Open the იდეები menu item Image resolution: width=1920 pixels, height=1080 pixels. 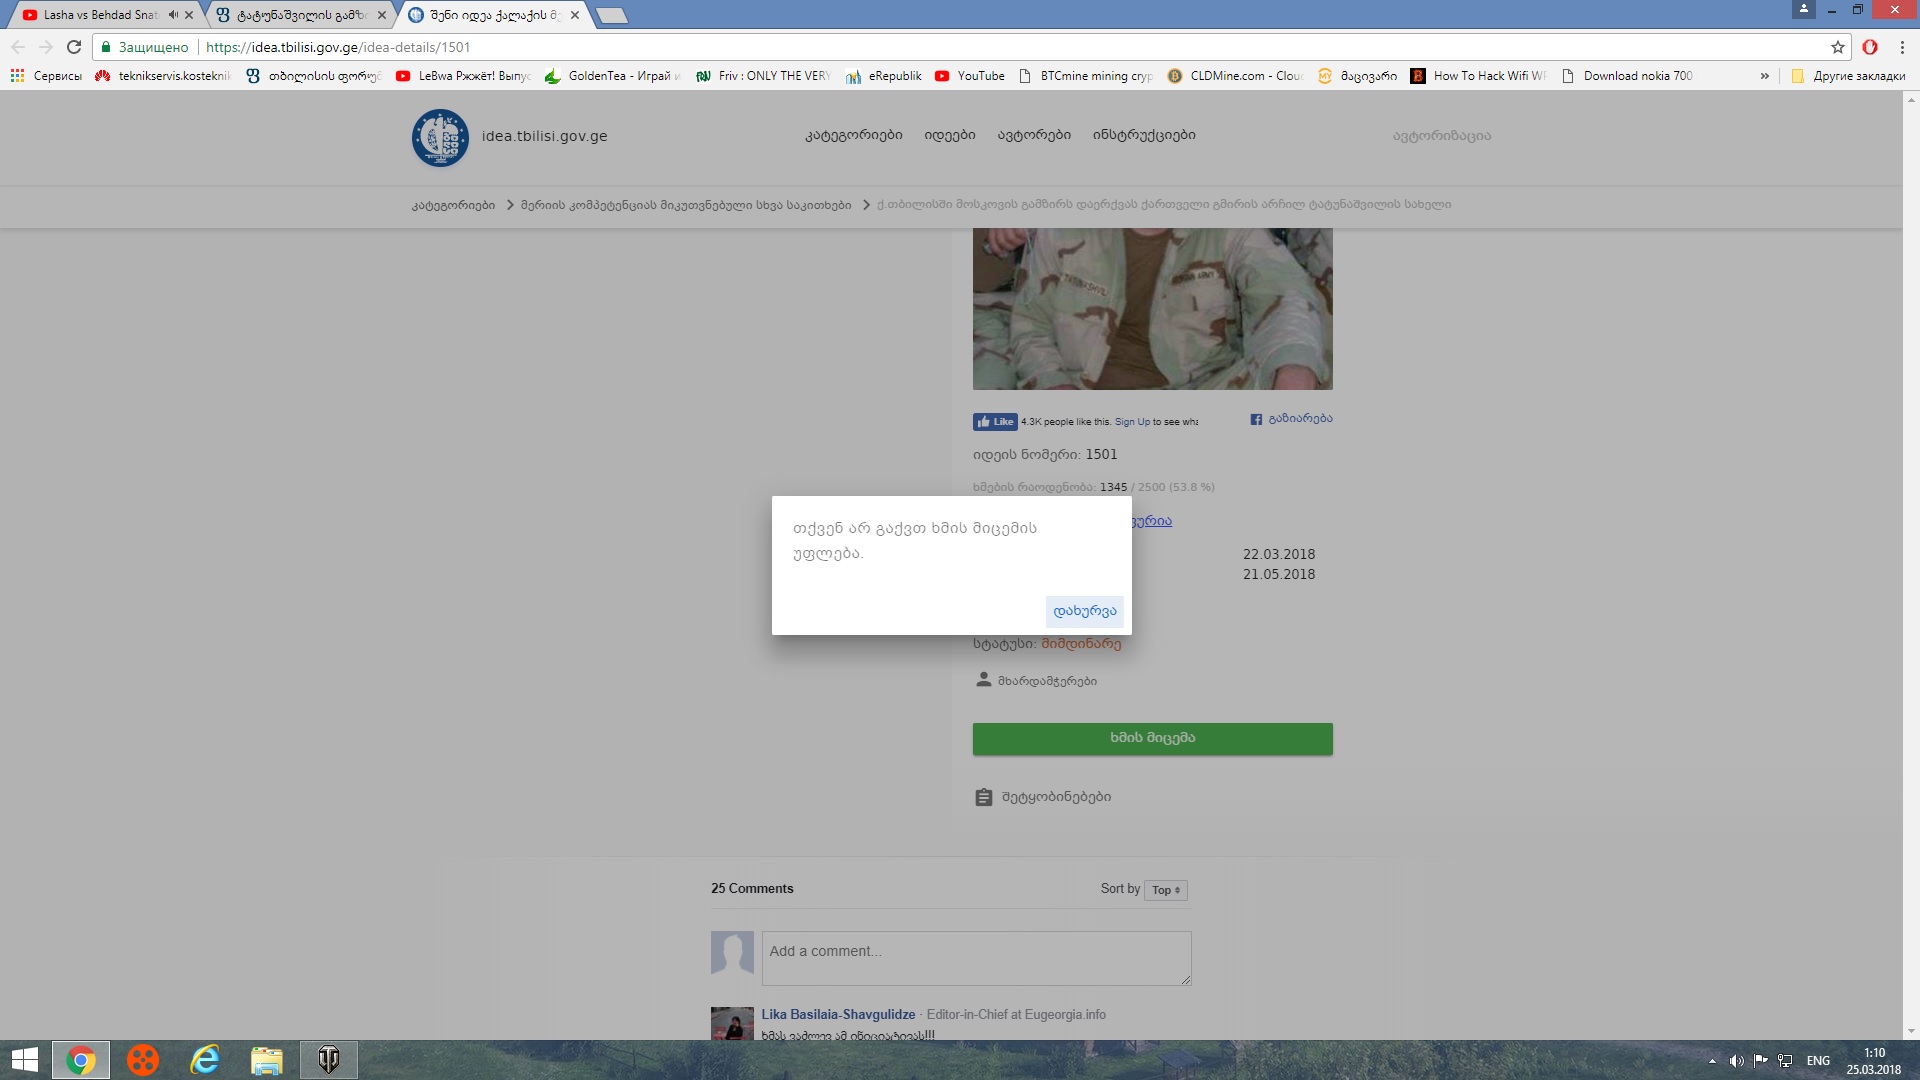(949, 135)
